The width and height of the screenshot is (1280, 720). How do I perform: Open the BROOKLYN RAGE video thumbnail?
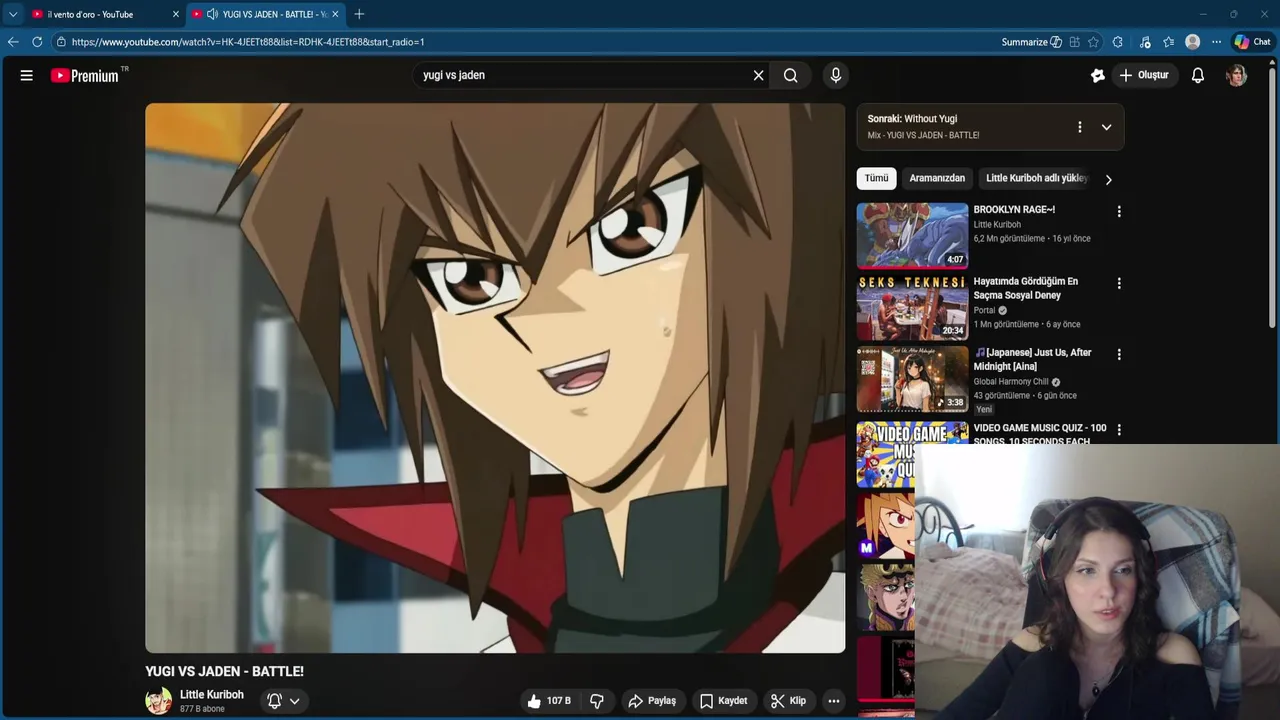[x=912, y=236]
